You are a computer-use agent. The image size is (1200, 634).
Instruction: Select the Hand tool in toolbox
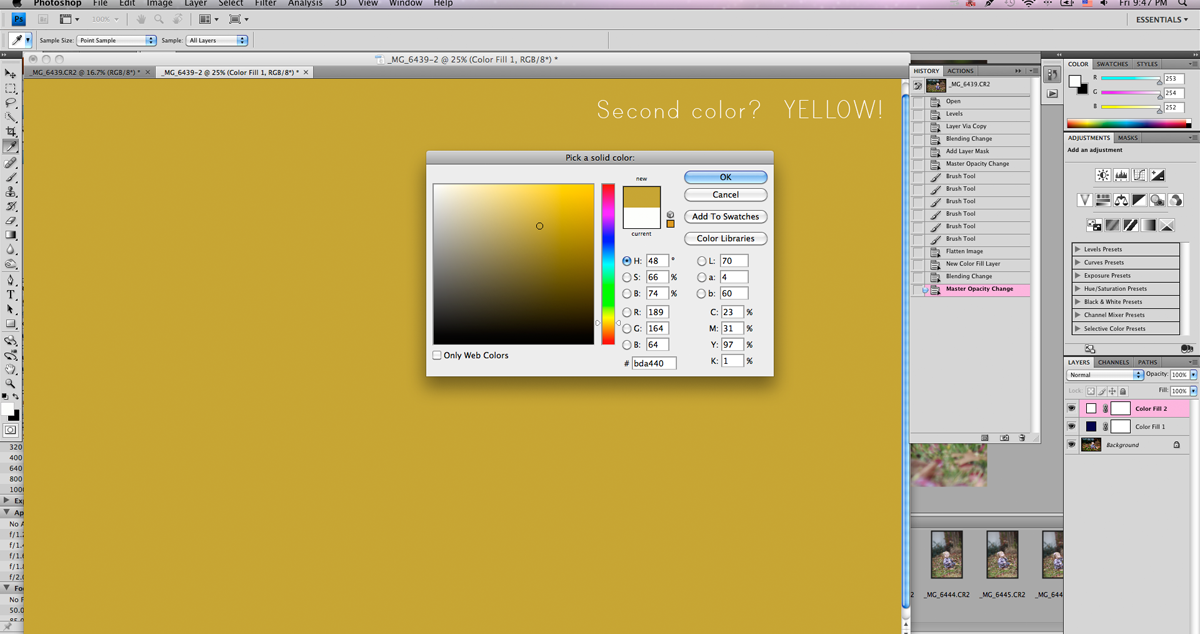(11, 369)
